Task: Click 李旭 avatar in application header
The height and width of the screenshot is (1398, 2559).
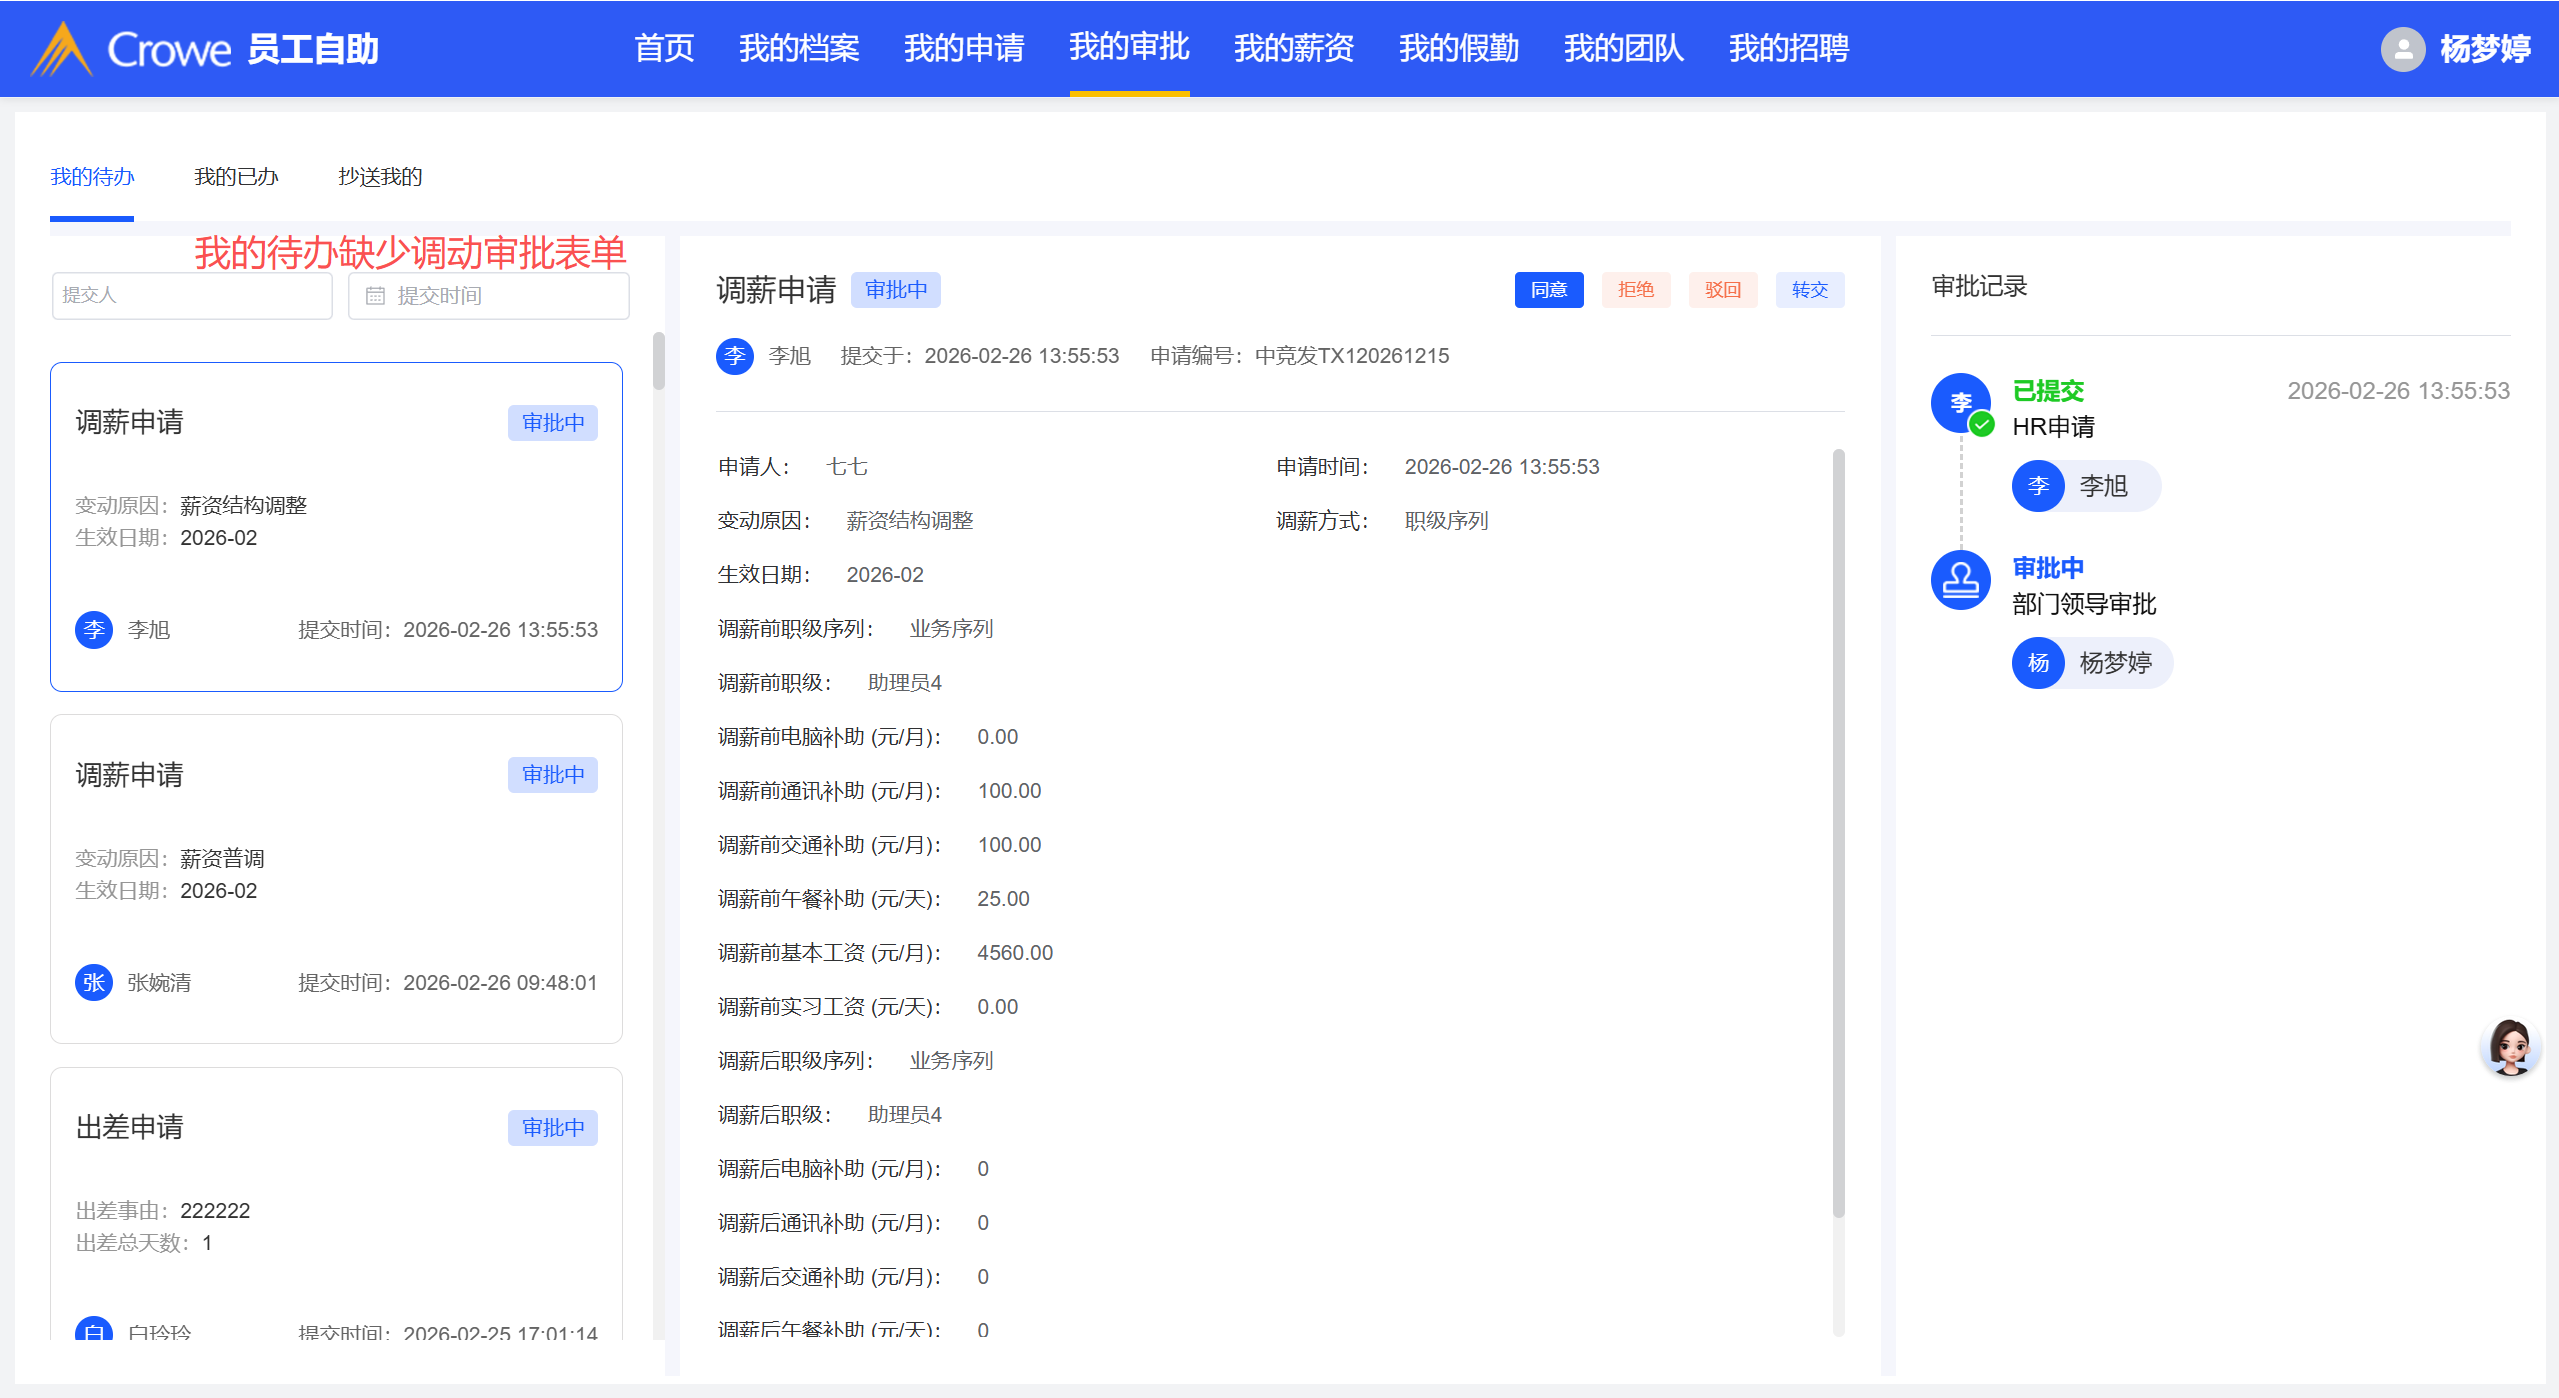Action: (735, 356)
